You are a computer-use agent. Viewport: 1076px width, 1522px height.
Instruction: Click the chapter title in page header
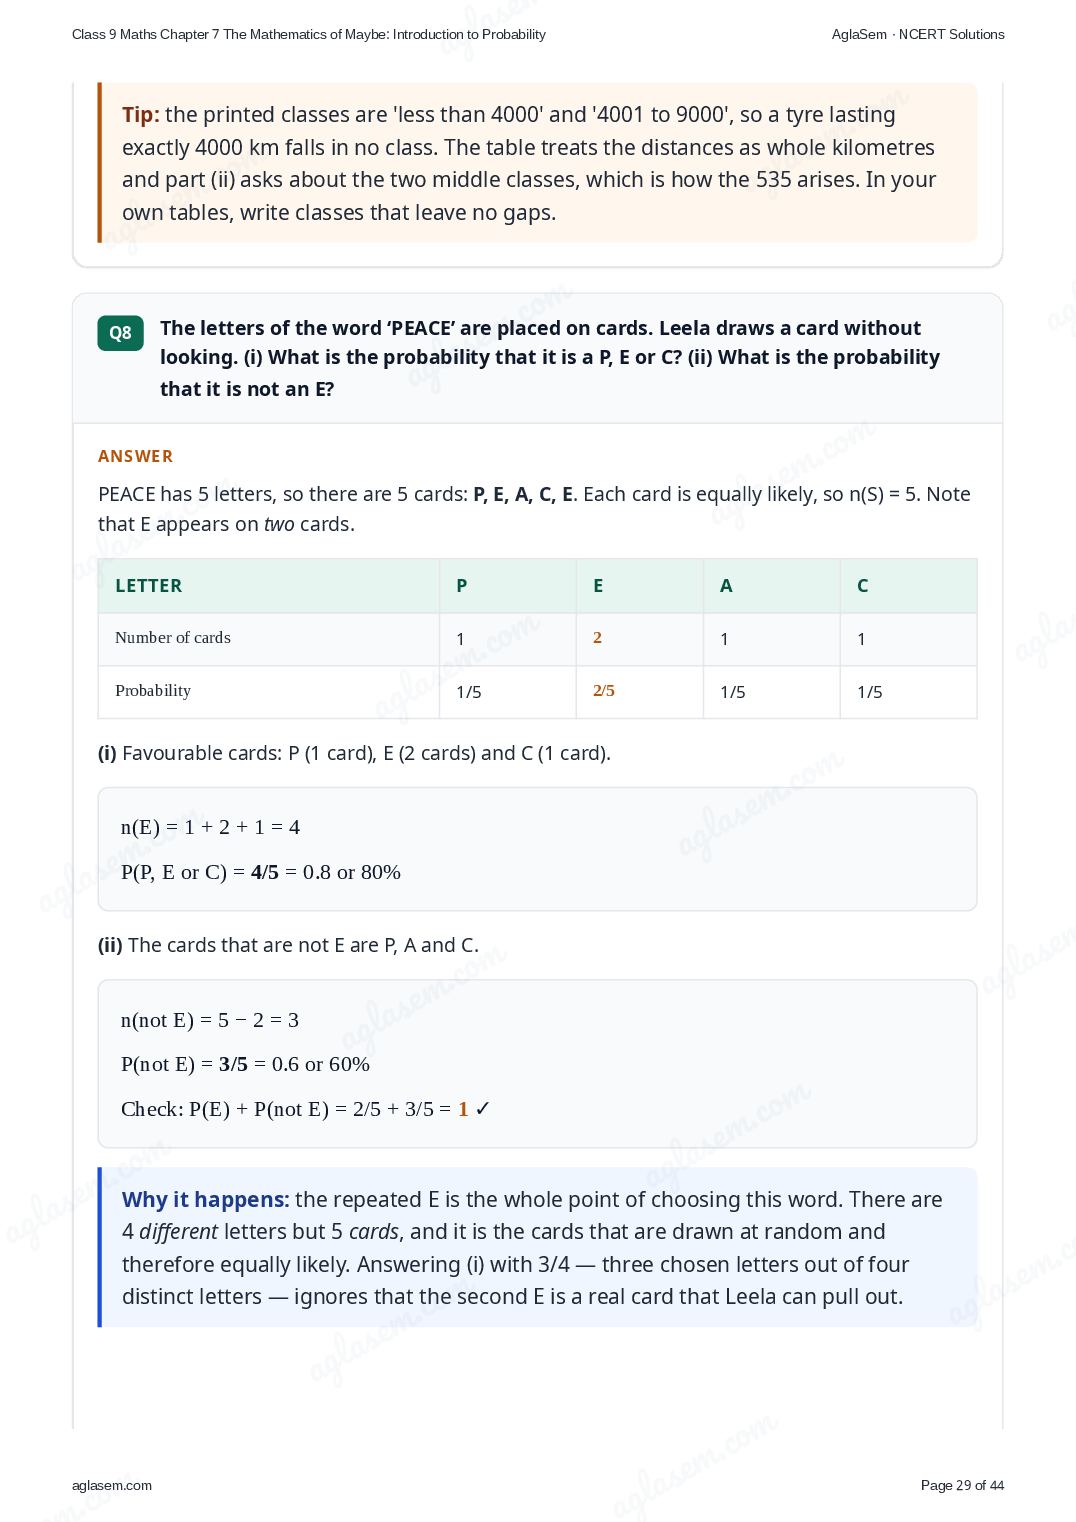pos(309,34)
